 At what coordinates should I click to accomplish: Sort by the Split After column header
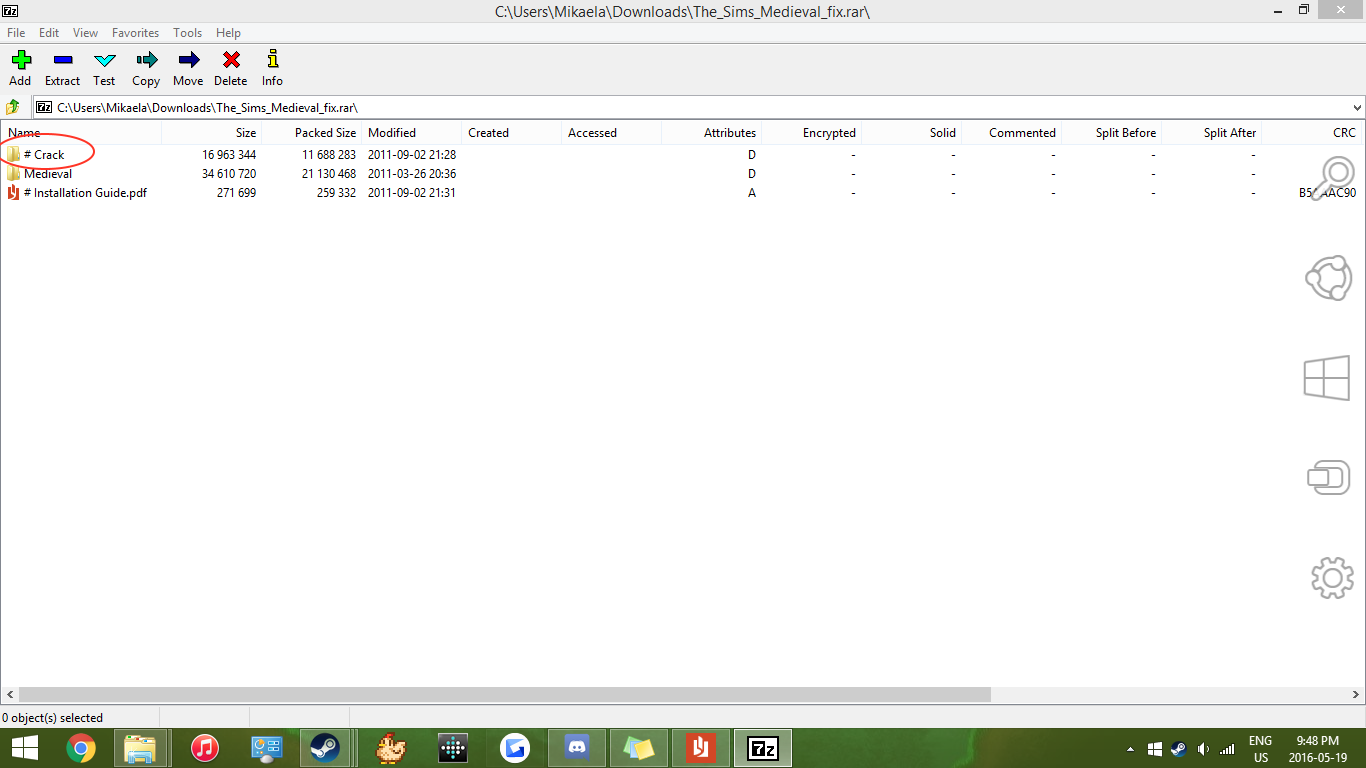coord(1211,133)
